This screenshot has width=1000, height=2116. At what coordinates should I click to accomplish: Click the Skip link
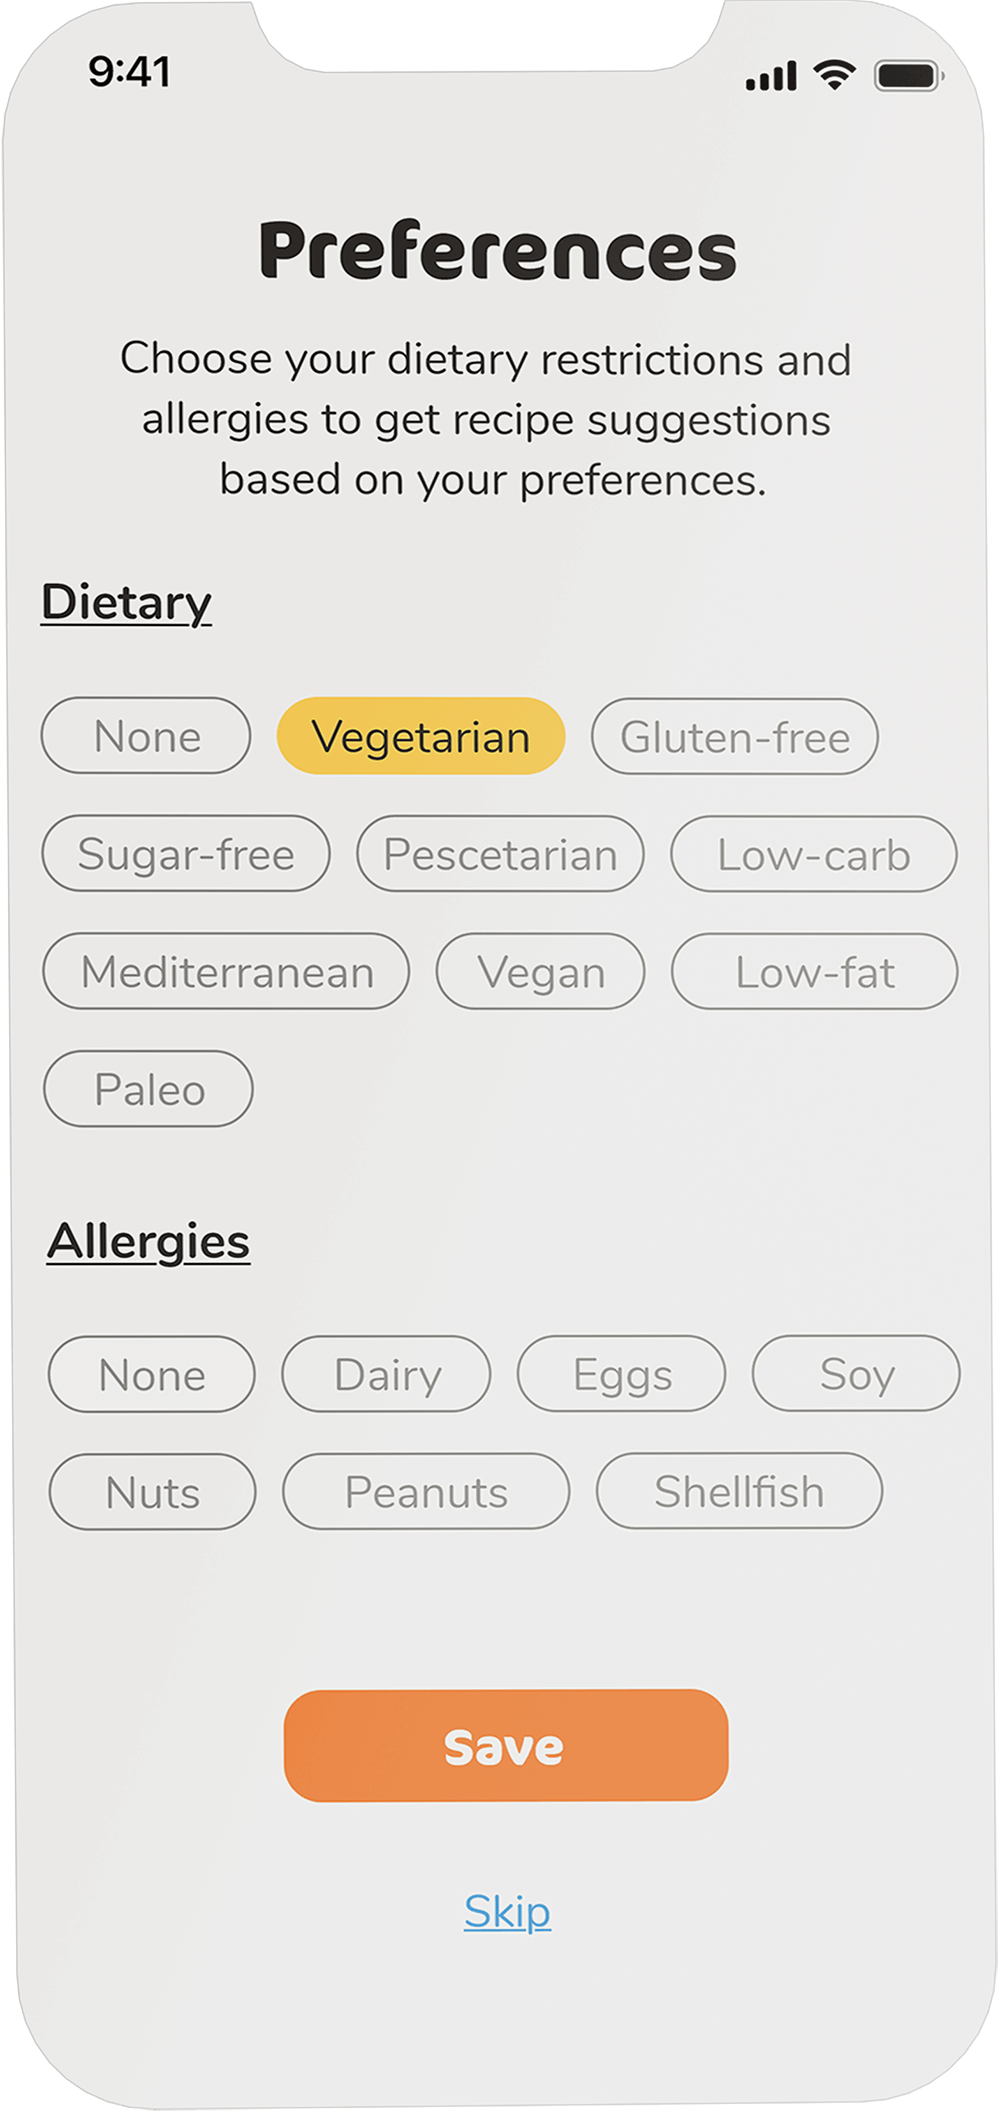coord(507,1912)
